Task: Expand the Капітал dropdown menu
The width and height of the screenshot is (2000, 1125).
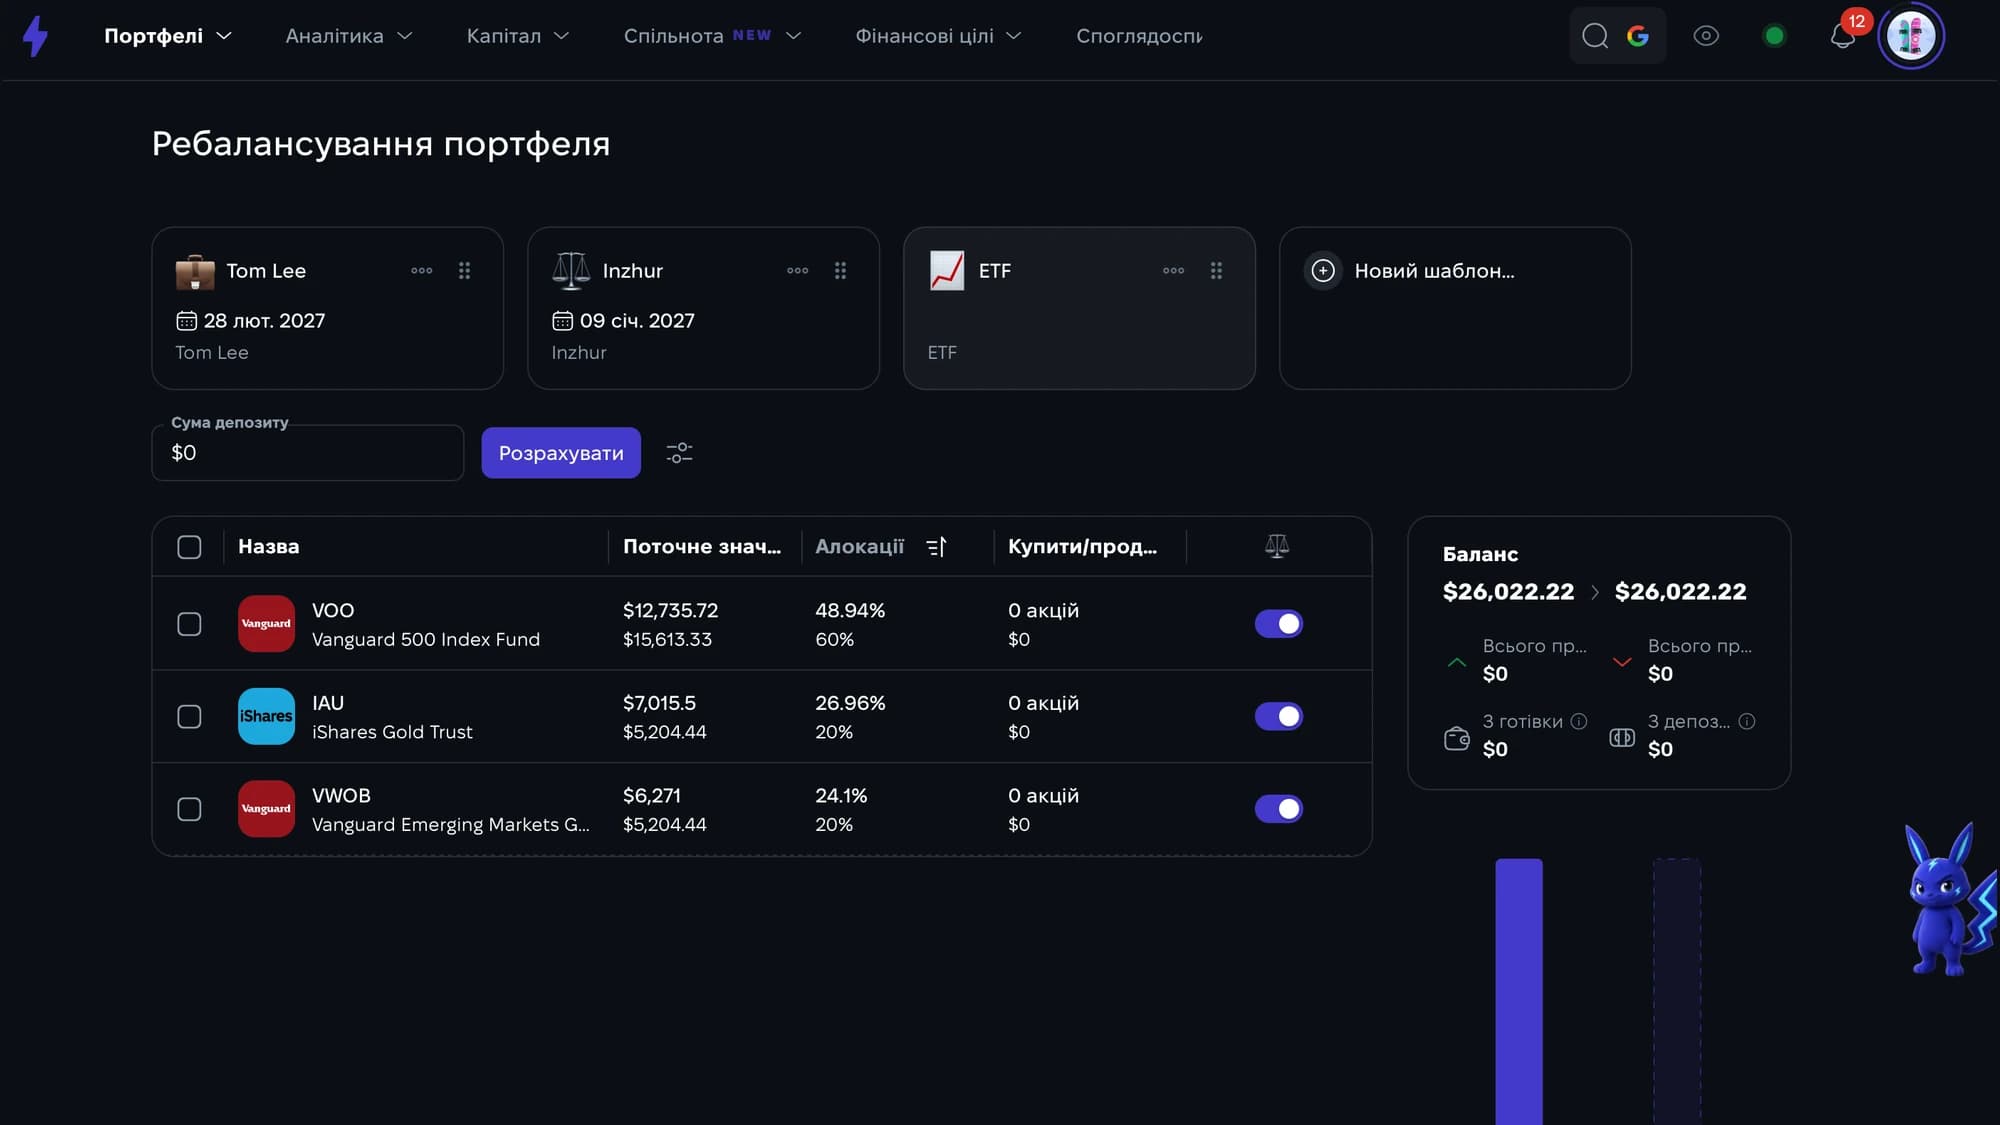Action: coord(518,36)
